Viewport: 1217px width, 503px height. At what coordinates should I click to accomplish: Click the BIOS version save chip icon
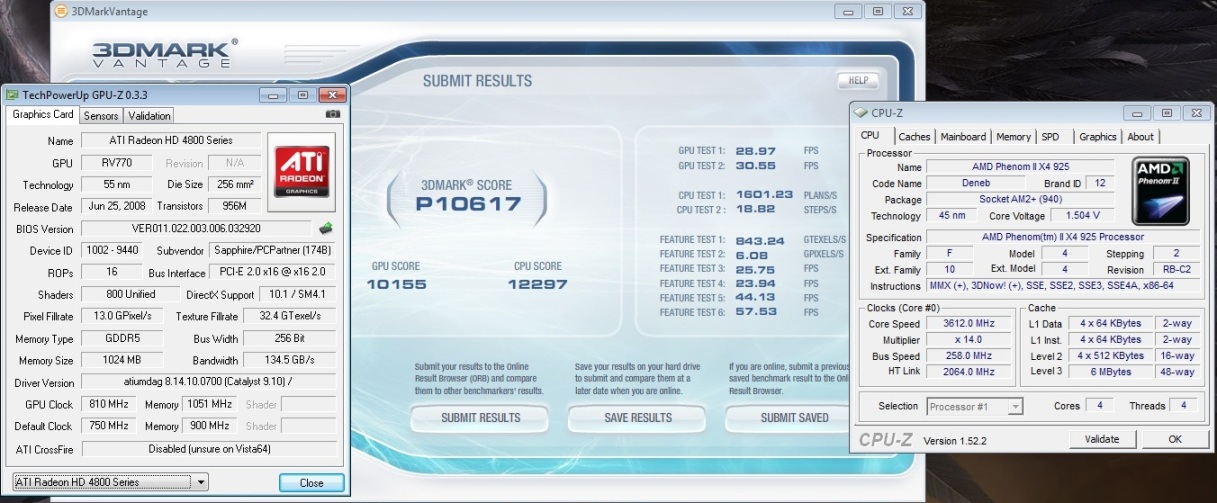pyautogui.click(x=324, y=228)
